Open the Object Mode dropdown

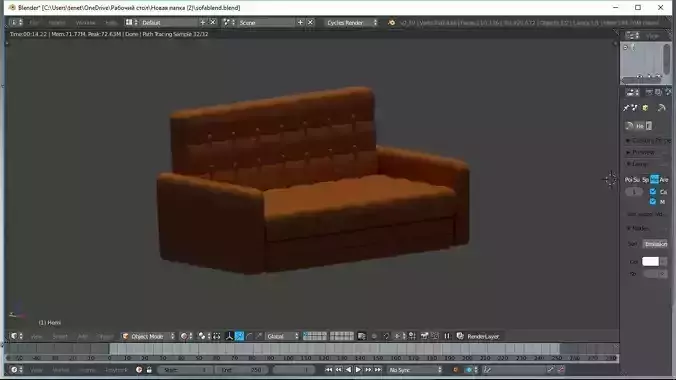(x=148, y=336)
